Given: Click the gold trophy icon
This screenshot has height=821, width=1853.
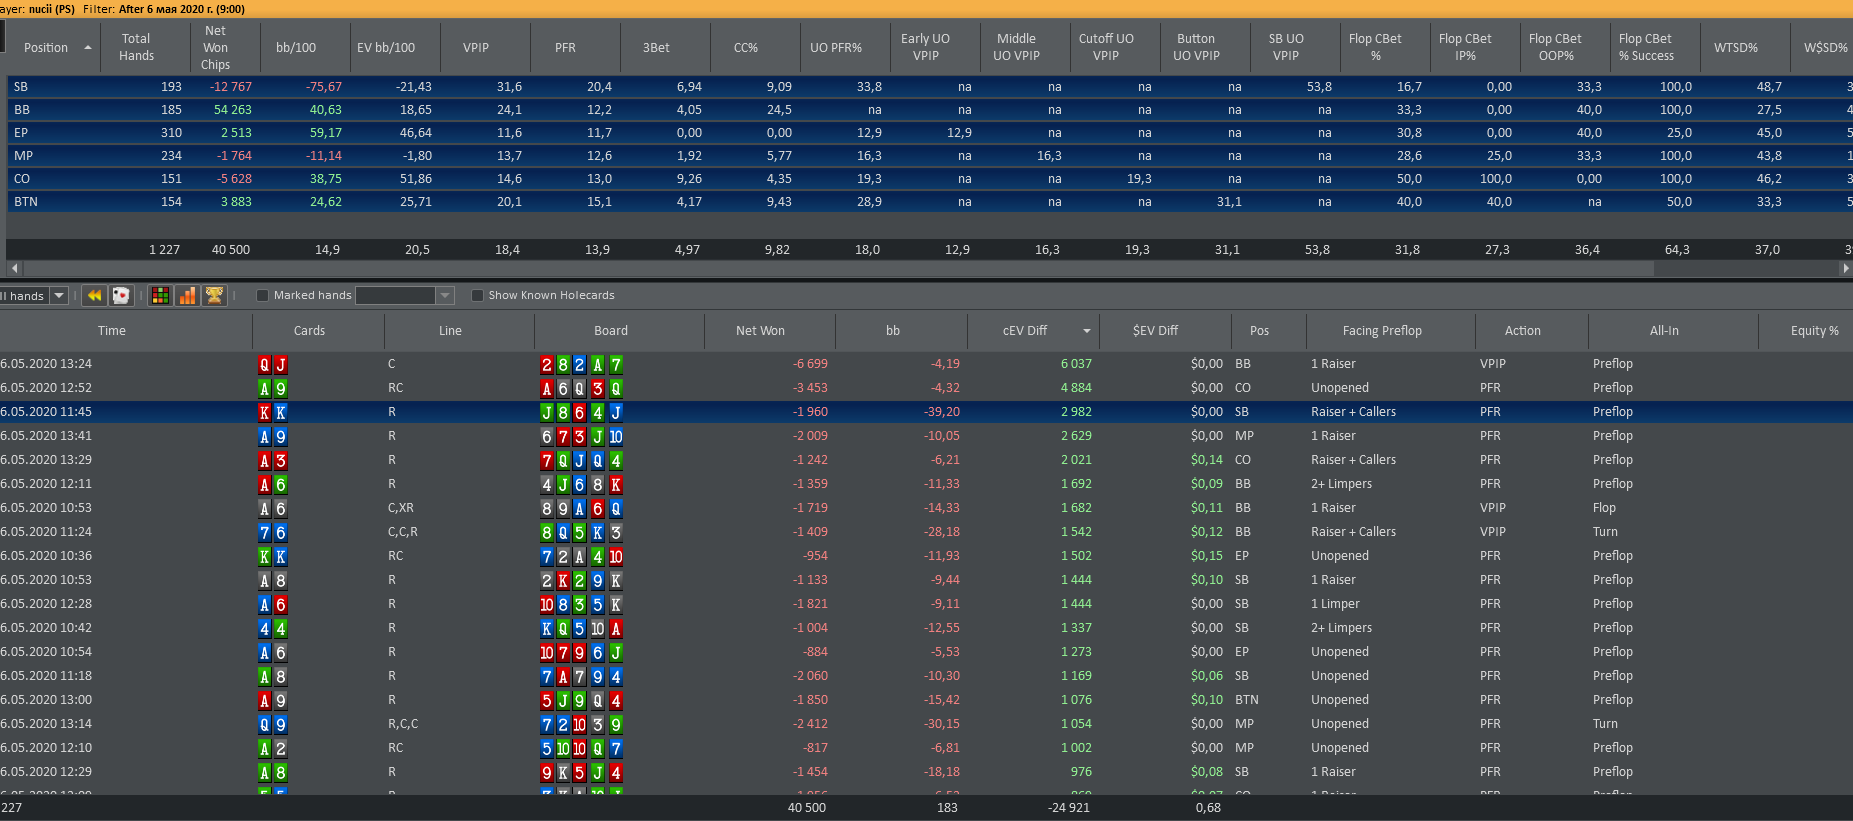Looking at the screenshot, I should point(214,295).
